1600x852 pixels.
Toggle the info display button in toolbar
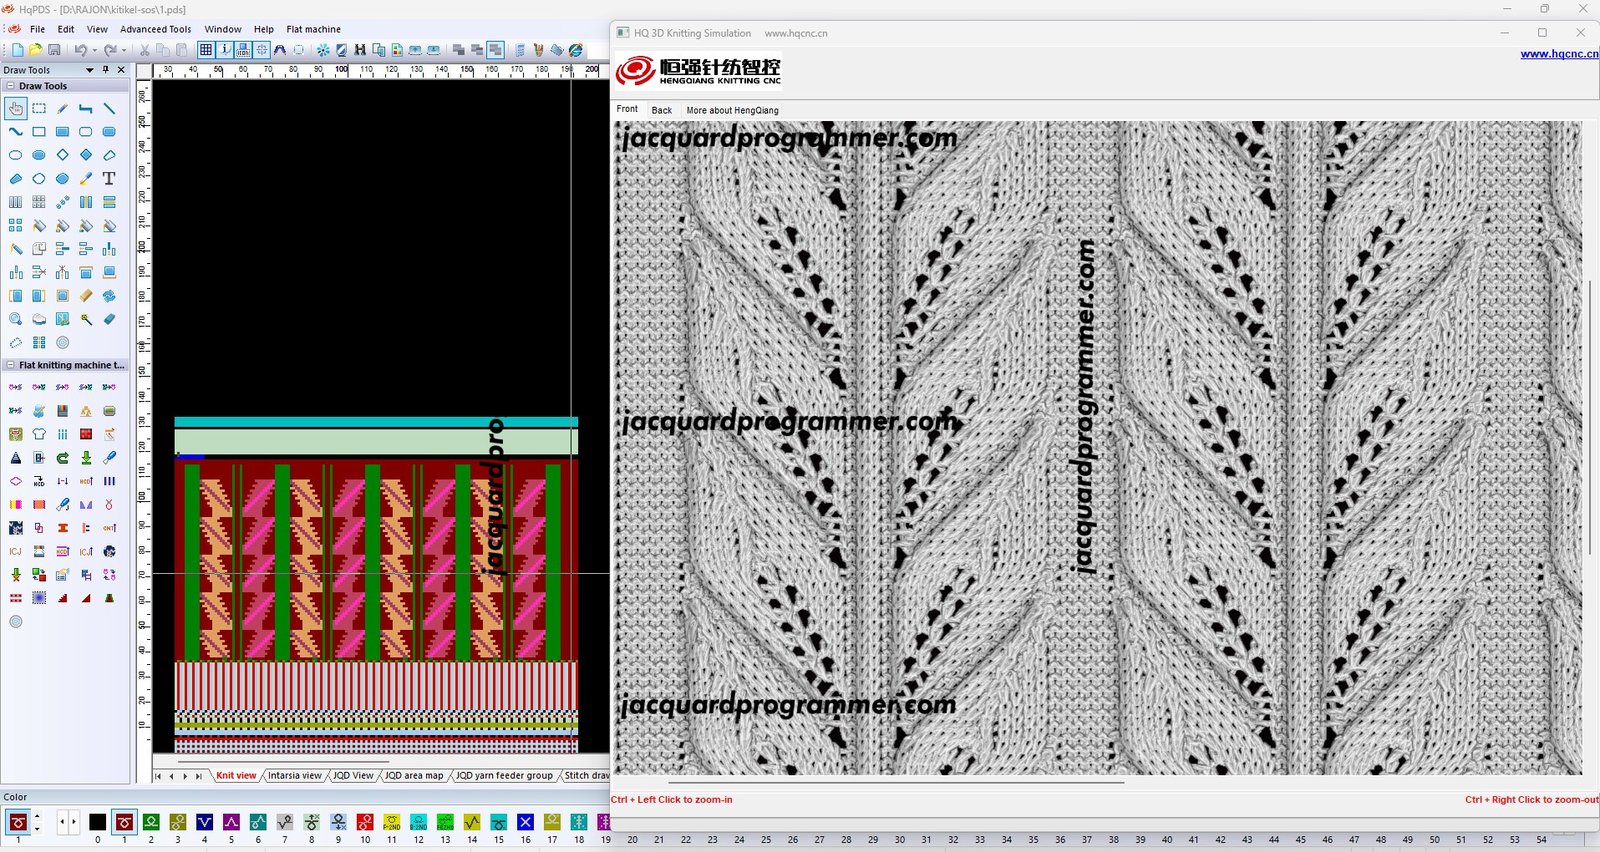225,50
